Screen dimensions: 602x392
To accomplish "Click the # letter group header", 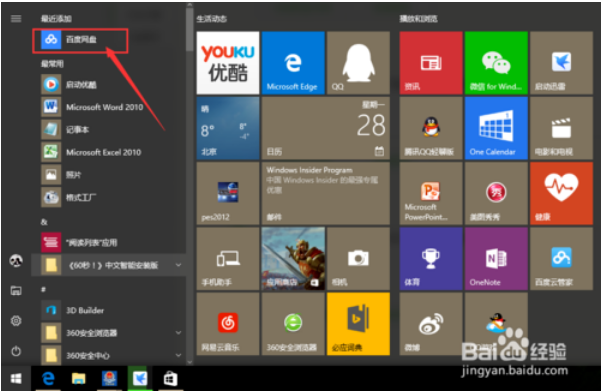I will coord(43,289).
